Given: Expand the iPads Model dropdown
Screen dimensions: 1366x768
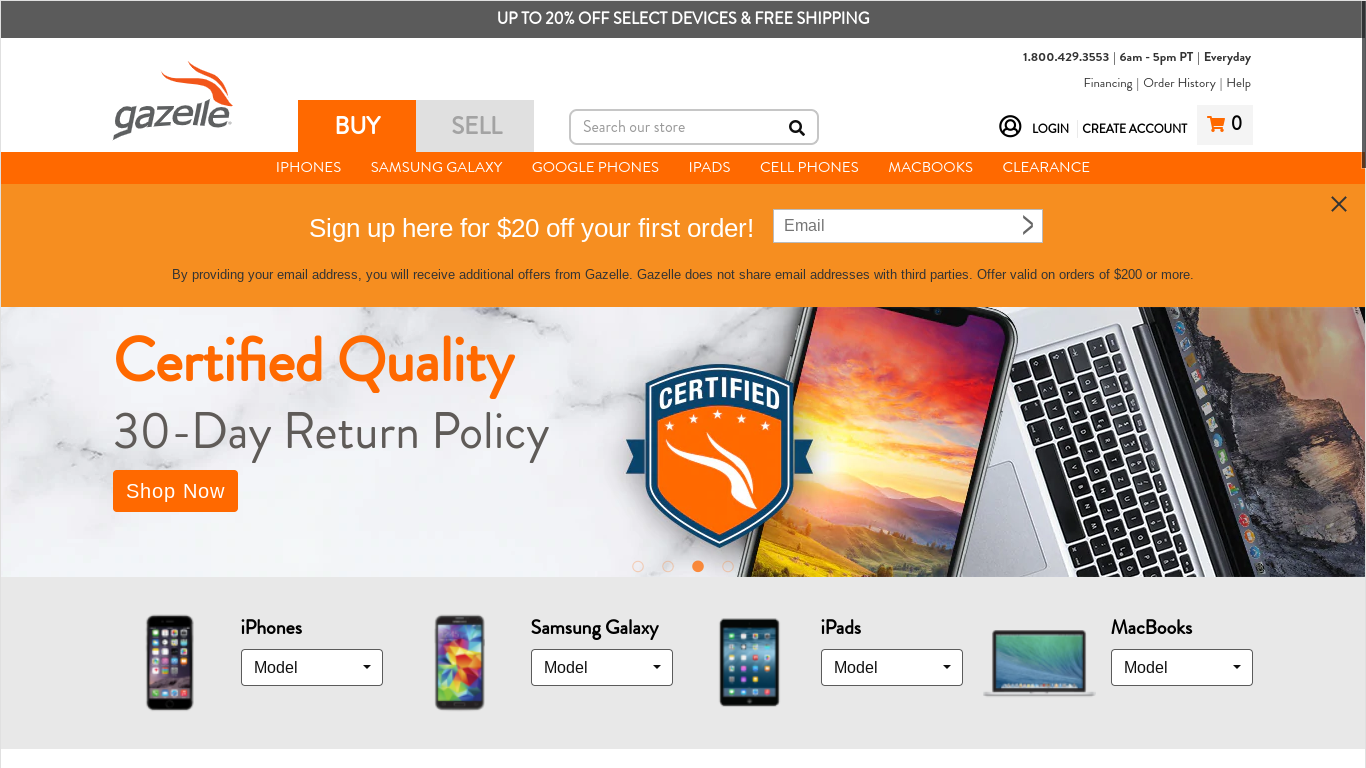Looking at the screenshot, I should pyautogui.click(x=892, y=667).
